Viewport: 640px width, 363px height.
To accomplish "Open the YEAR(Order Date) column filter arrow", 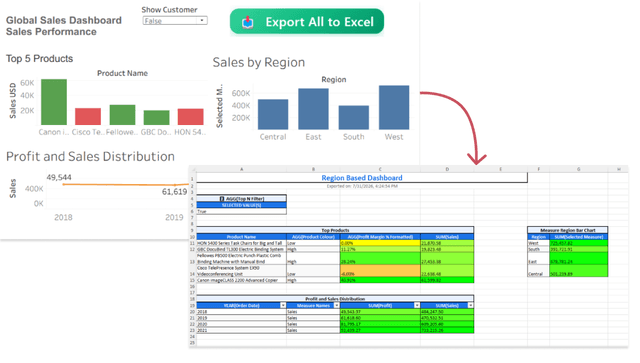I will pyautogui.click(x=283, y=305).
